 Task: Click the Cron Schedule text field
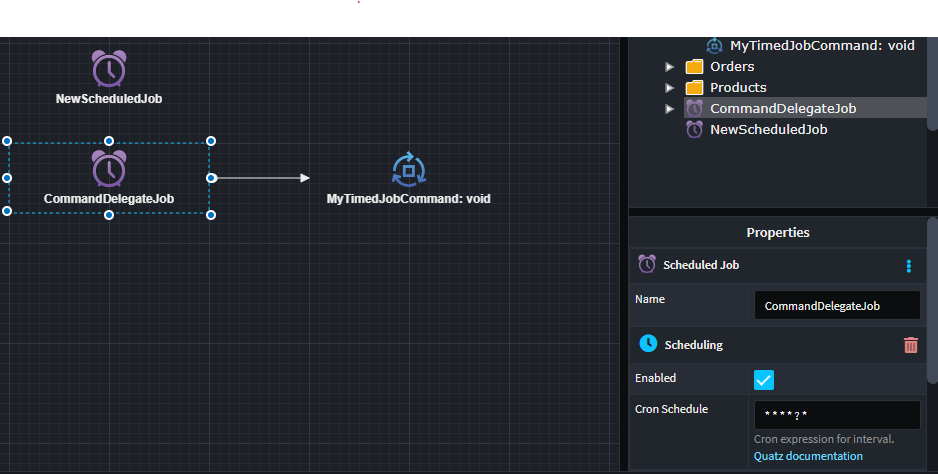836,415
